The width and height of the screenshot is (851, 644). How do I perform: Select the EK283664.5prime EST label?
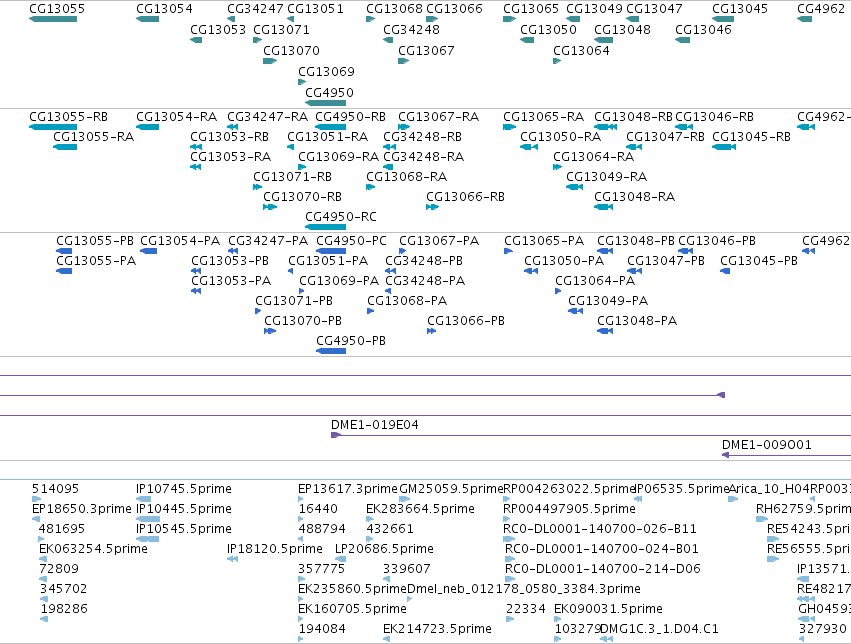pos(421,509)
